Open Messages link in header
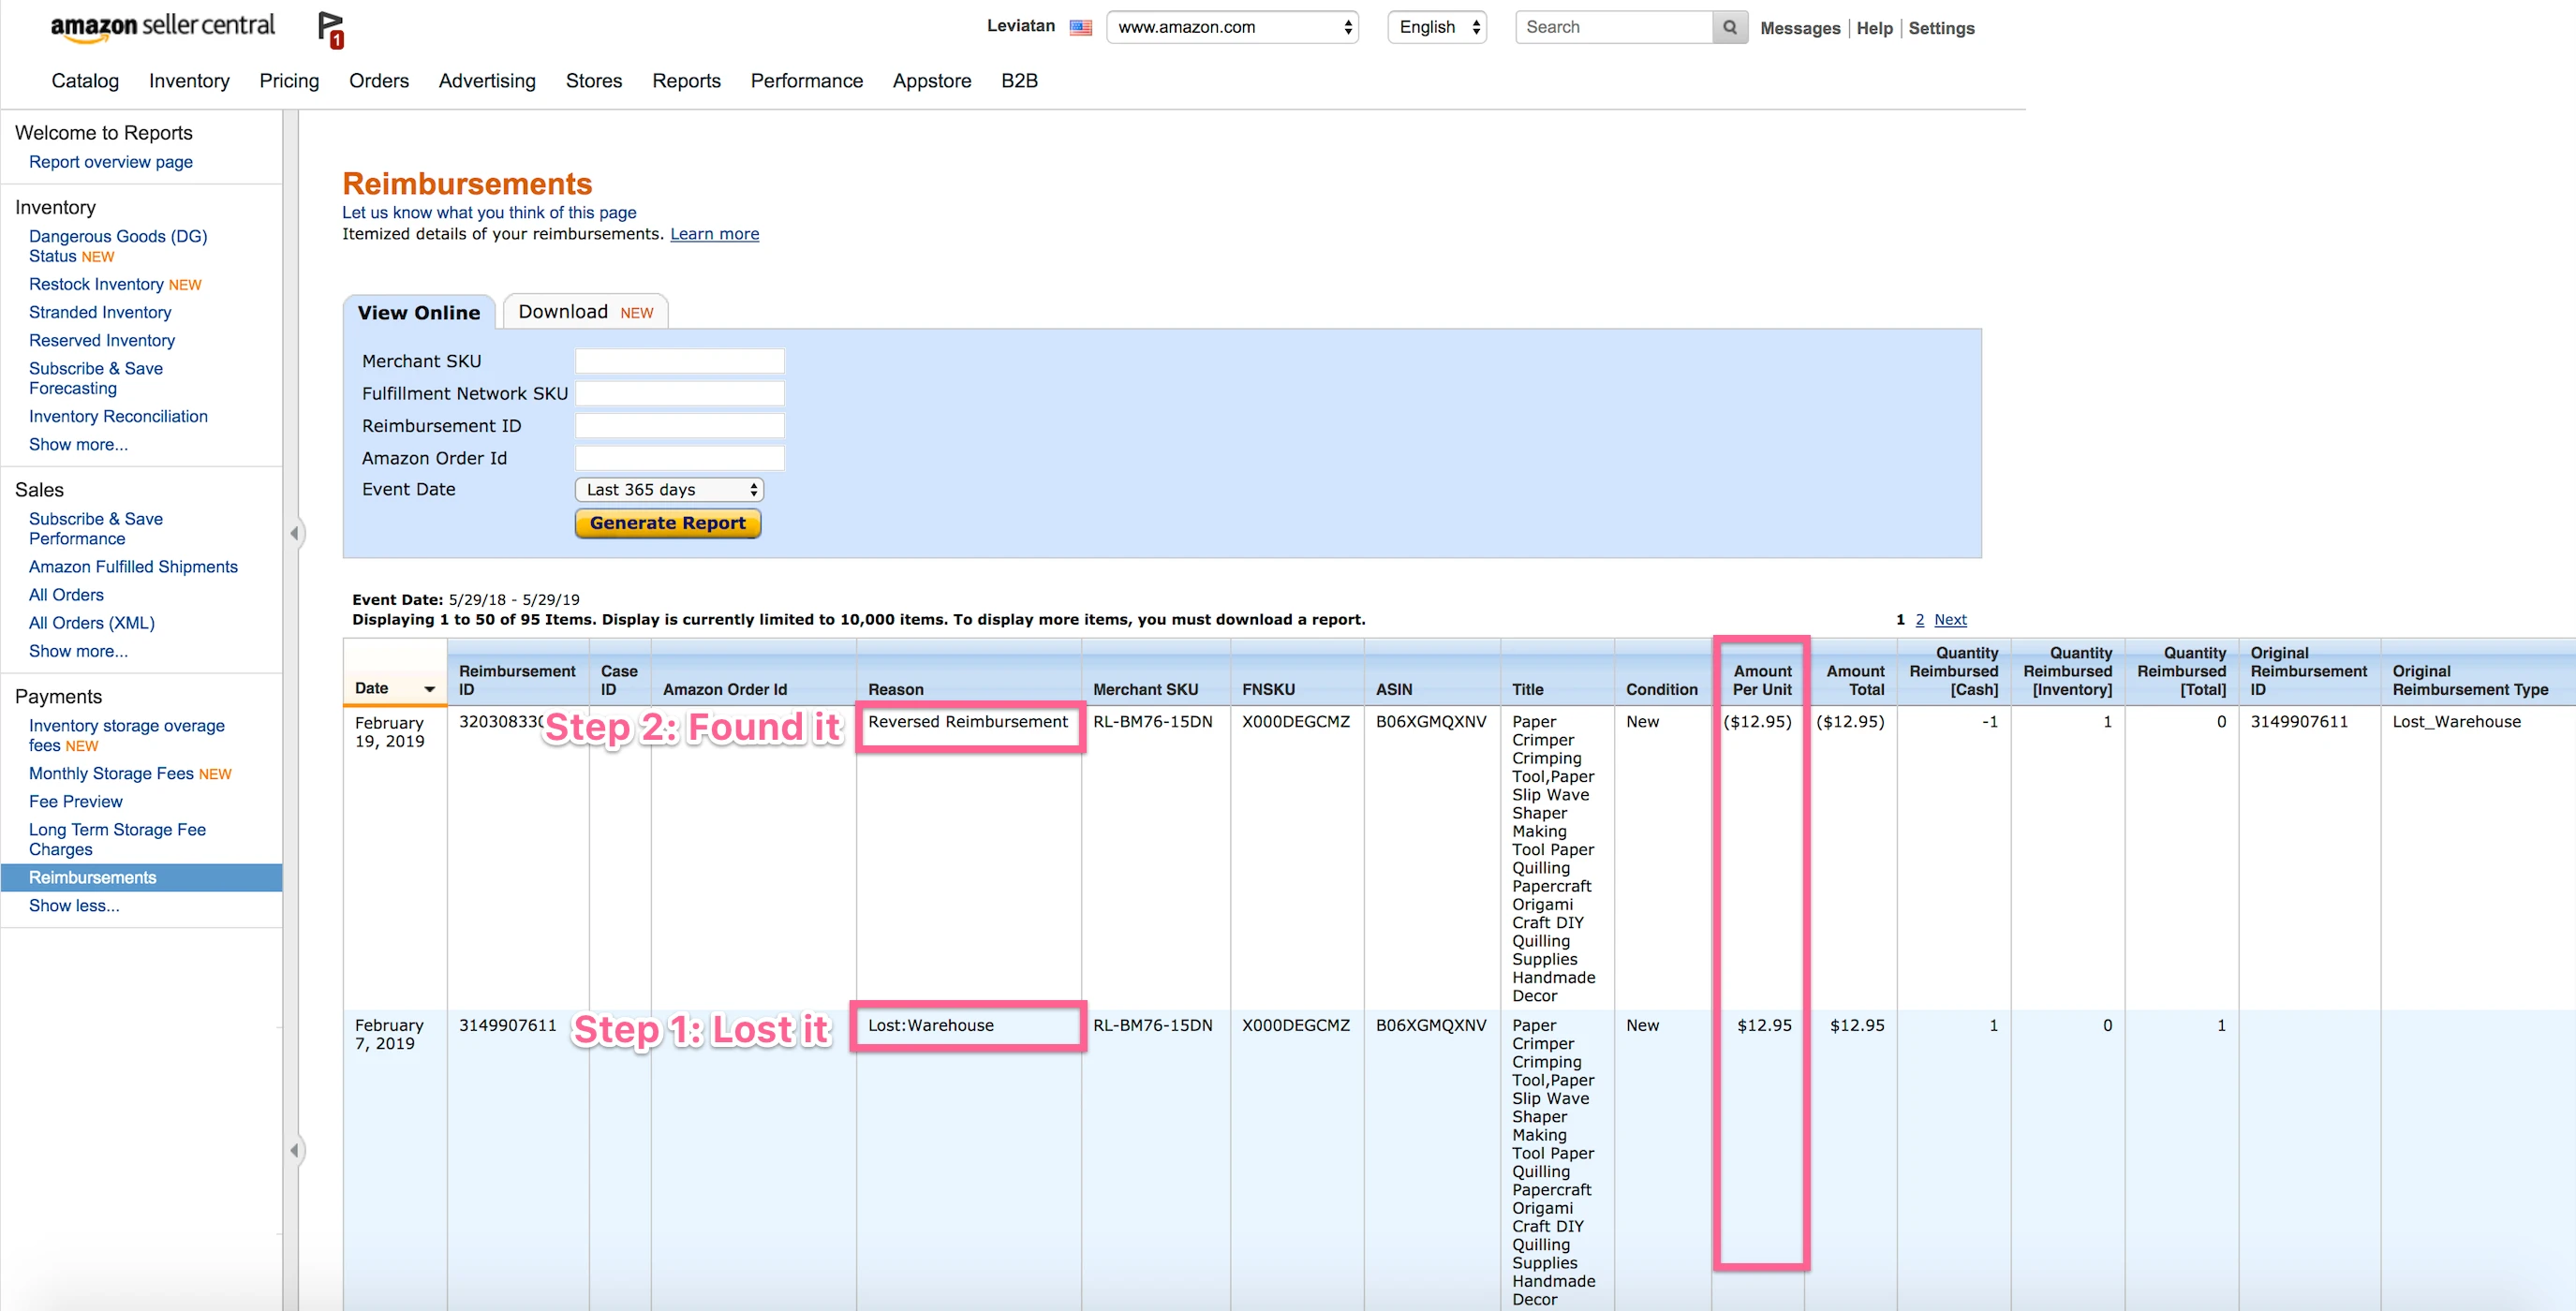This screenshot has width=2576, height=1311. [1800, 28]
